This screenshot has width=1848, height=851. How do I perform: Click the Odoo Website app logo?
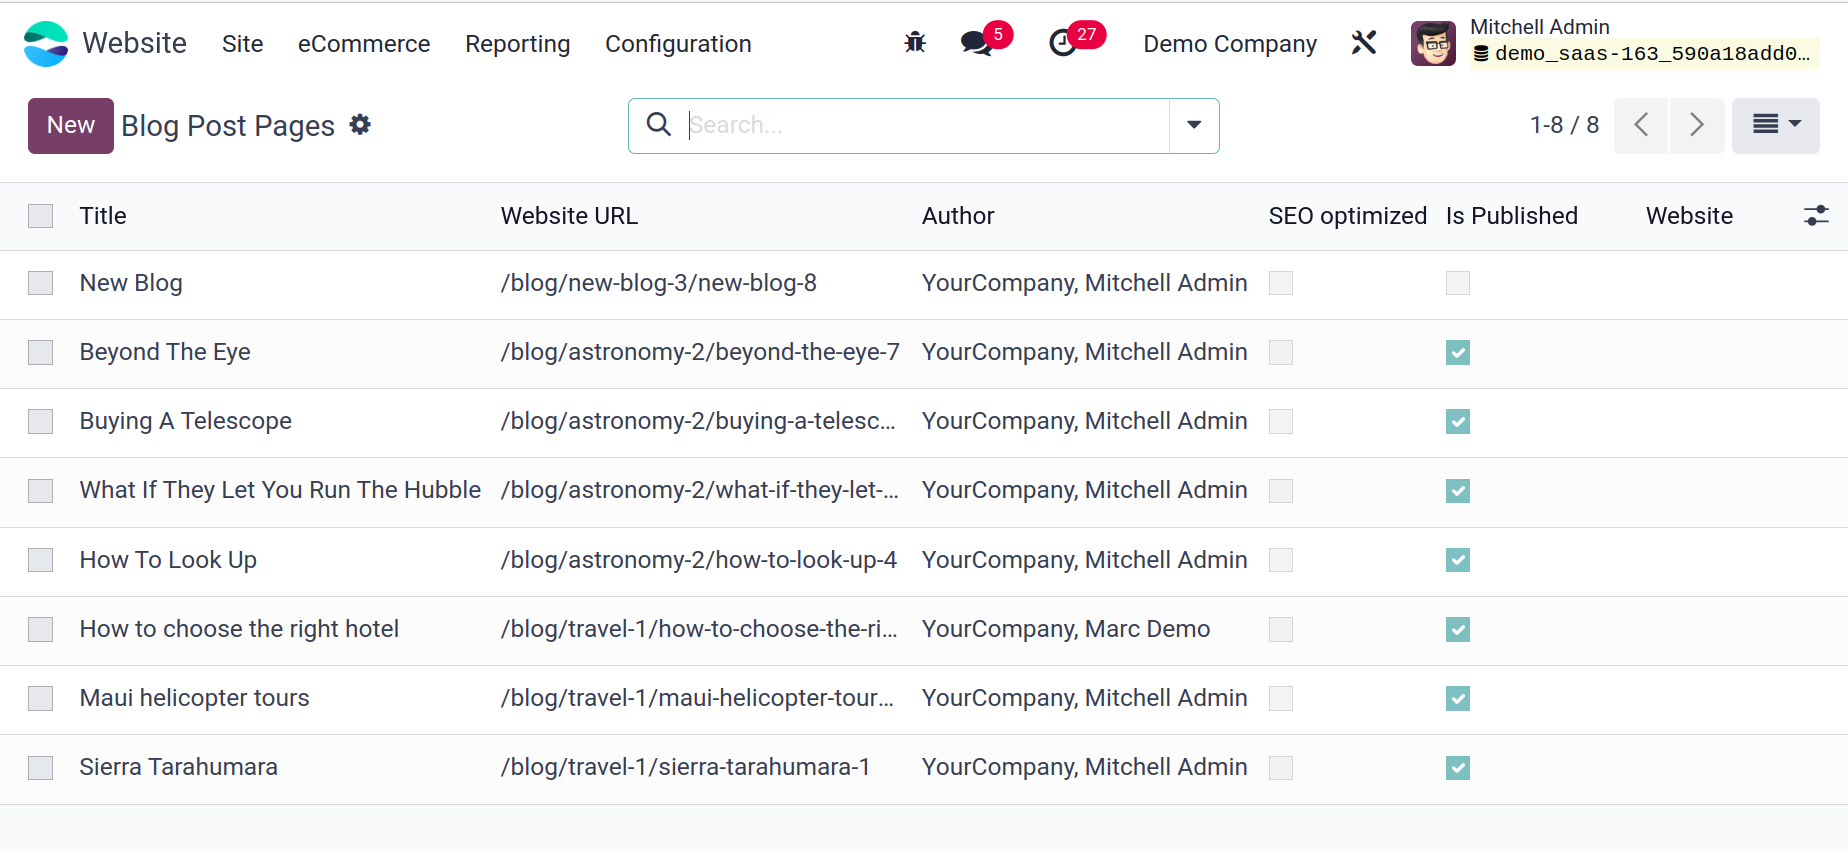tap(46, 44)
